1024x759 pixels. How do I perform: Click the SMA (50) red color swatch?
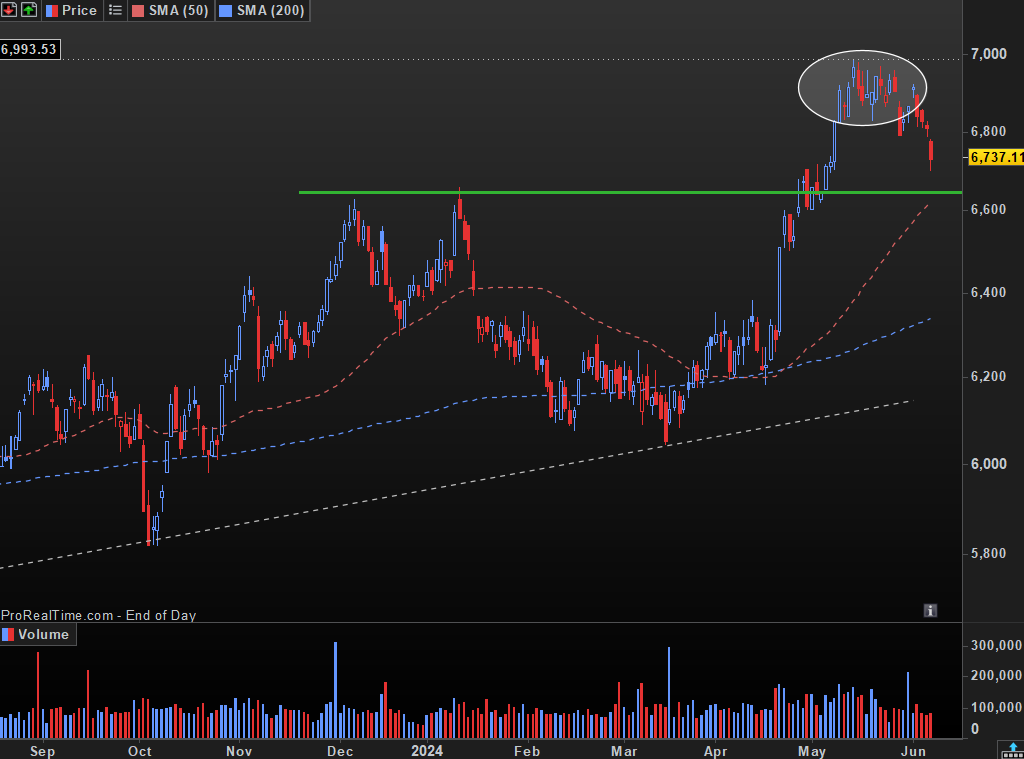coord(138,10)
